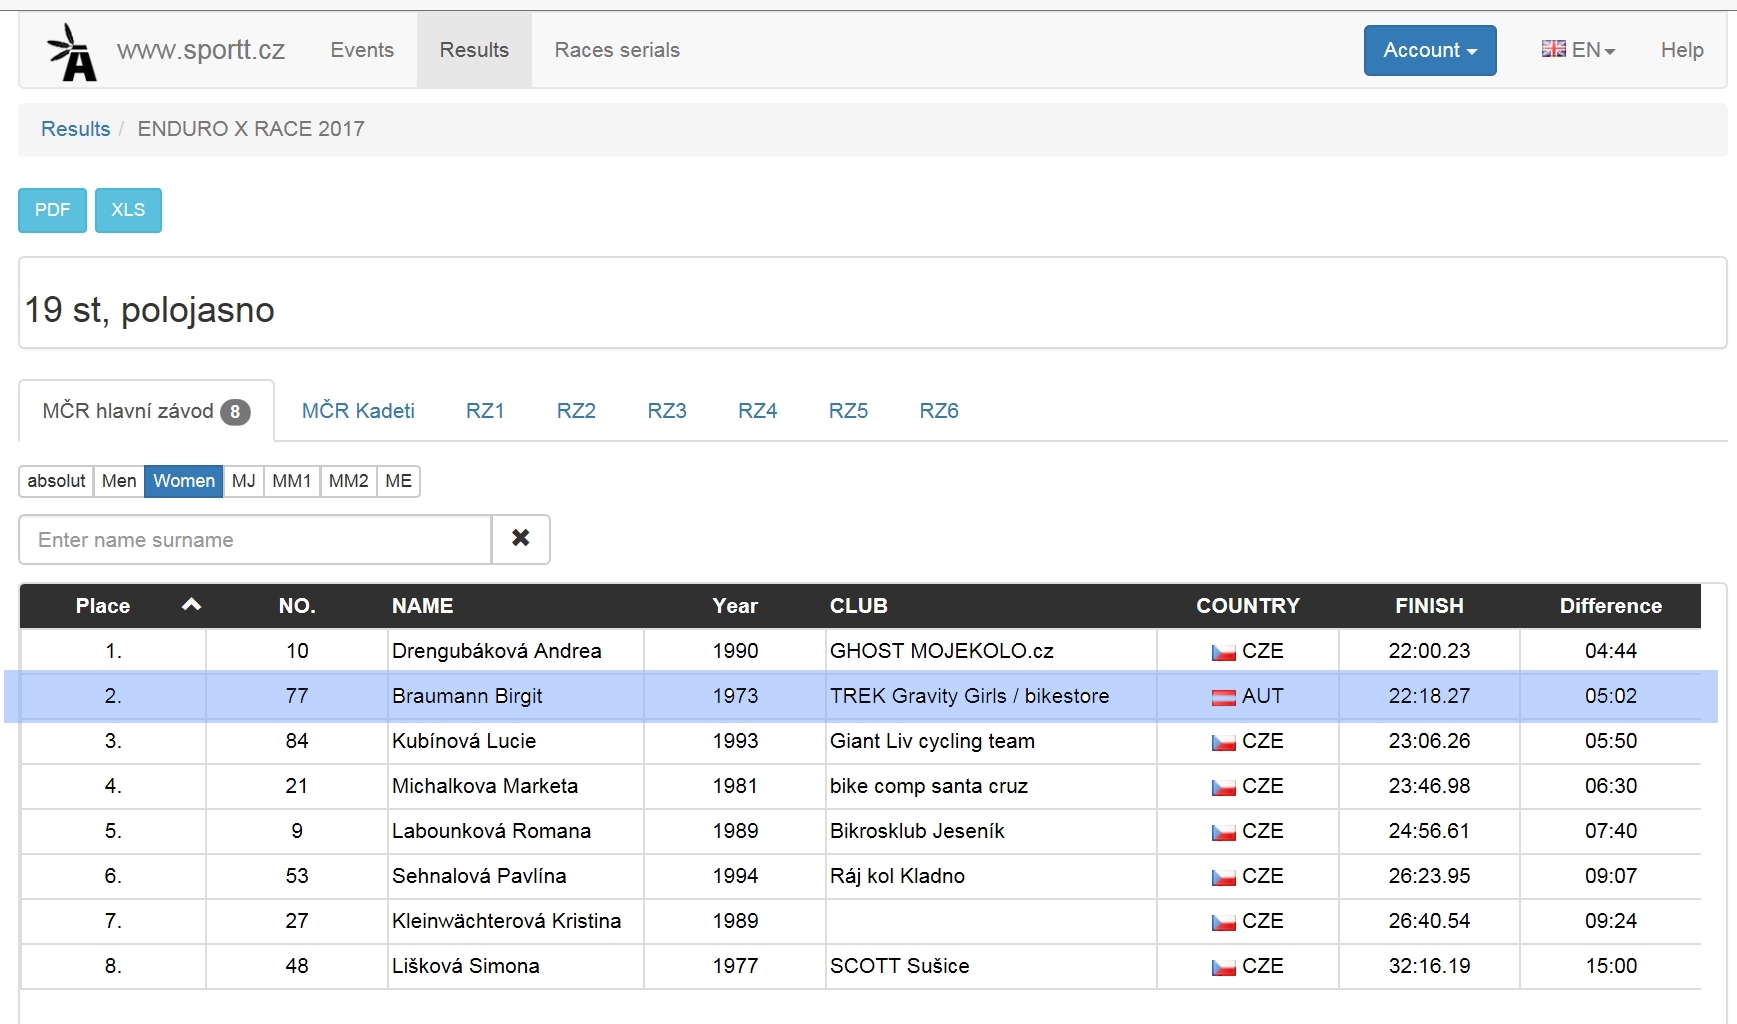Click the name surname search field
The height and width of the screenshot is (1024, 1737).
(x=255, y=540)
